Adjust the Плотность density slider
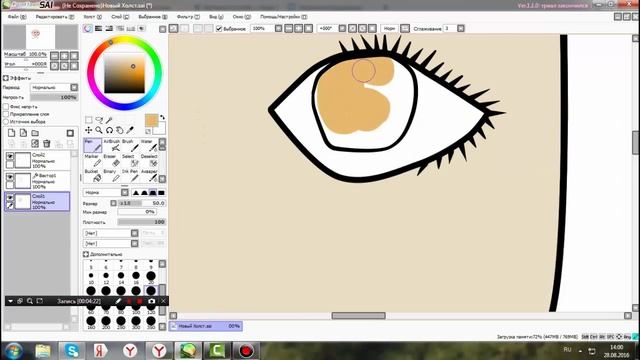Screen dimensions: 640x360 coord(141,222)
